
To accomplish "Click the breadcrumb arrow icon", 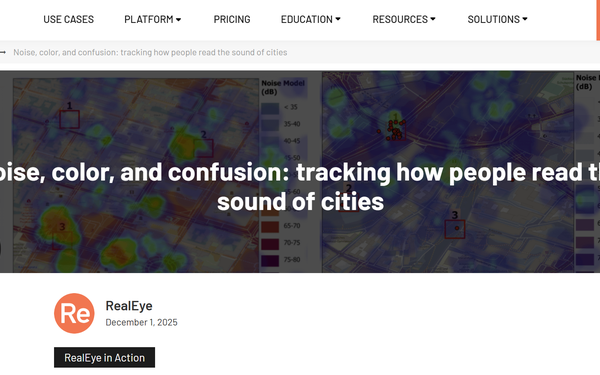I will (3, 52).
